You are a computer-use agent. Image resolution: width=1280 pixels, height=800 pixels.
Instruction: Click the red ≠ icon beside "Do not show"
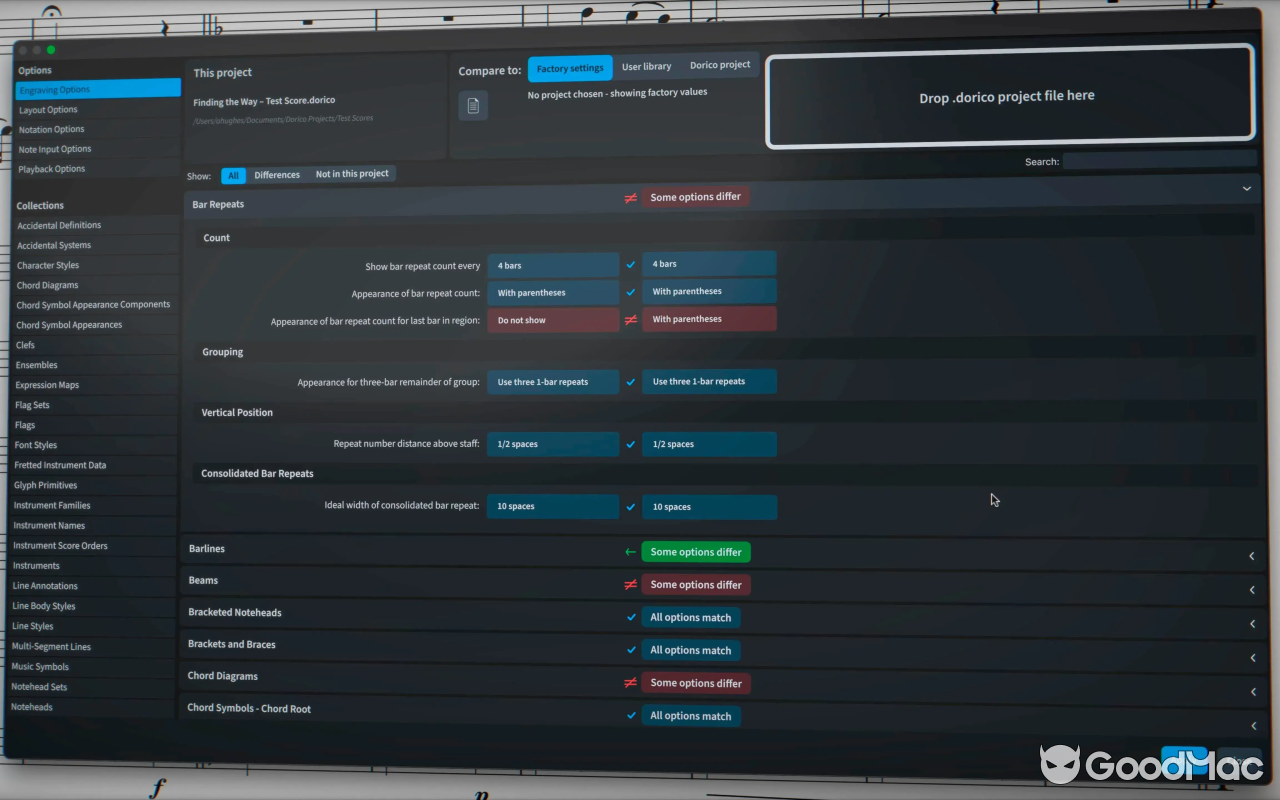[x=630, y=318]
